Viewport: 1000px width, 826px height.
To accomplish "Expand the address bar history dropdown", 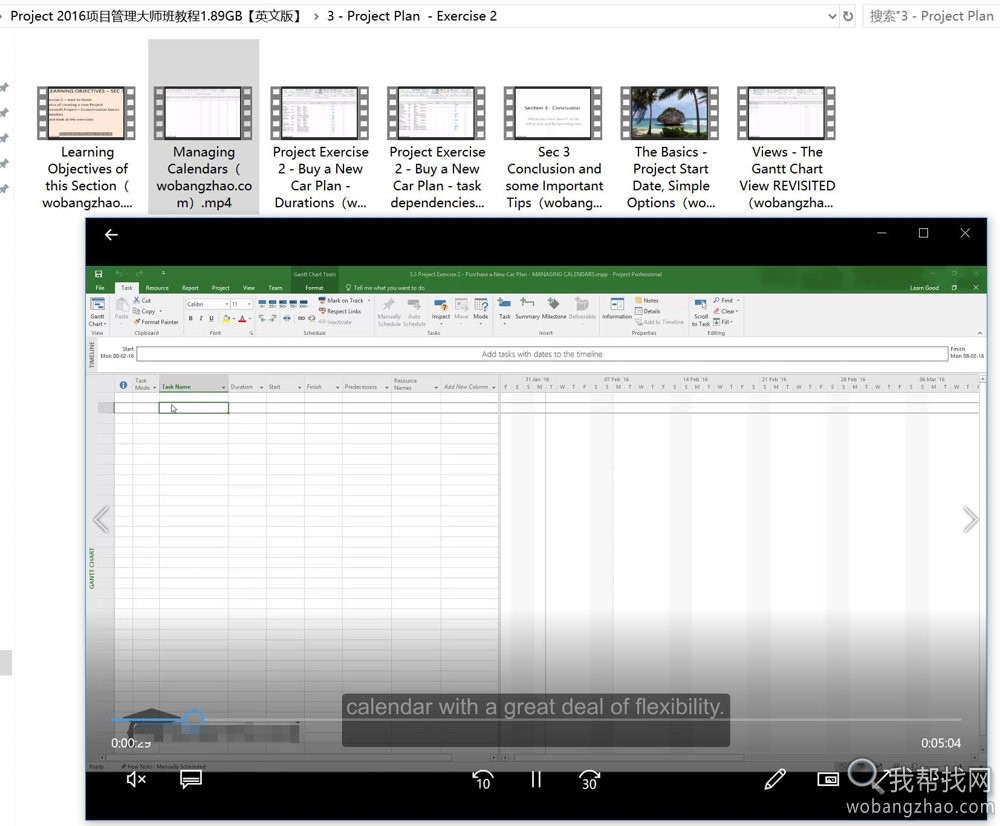I will [832, 16].
